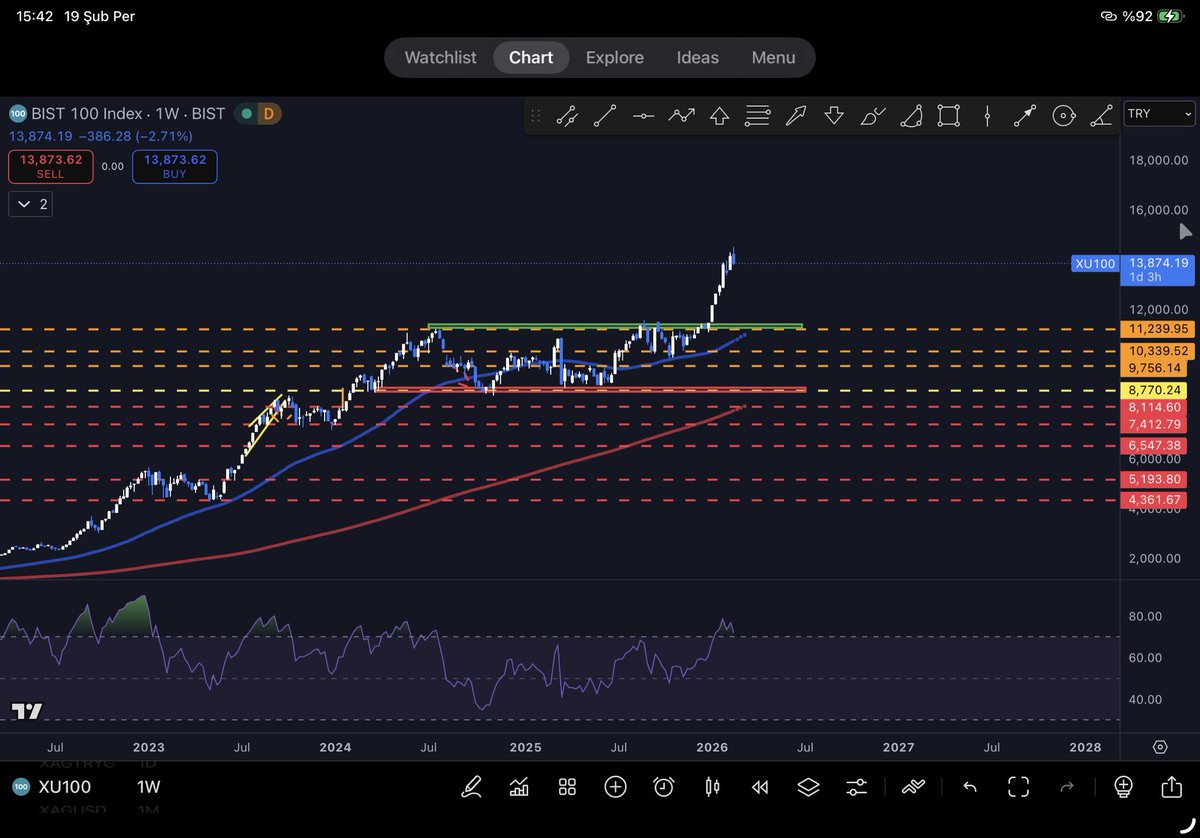Screen dimensions: 1200x838
Task: Open the indicators chart icon
Action: pos(519,787)
